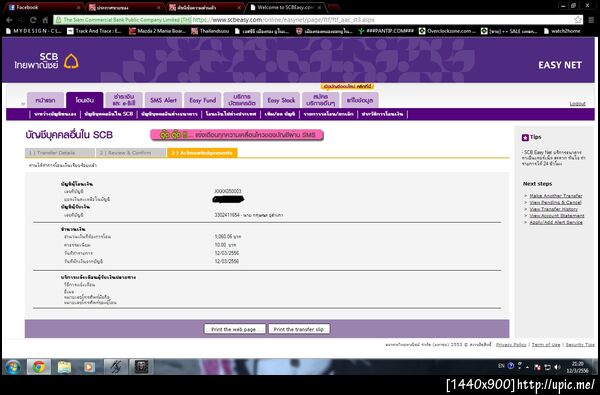Open the MYDESIGN-CL bookmark
This screenshot has height=395, width=600.
coord(34,31)
